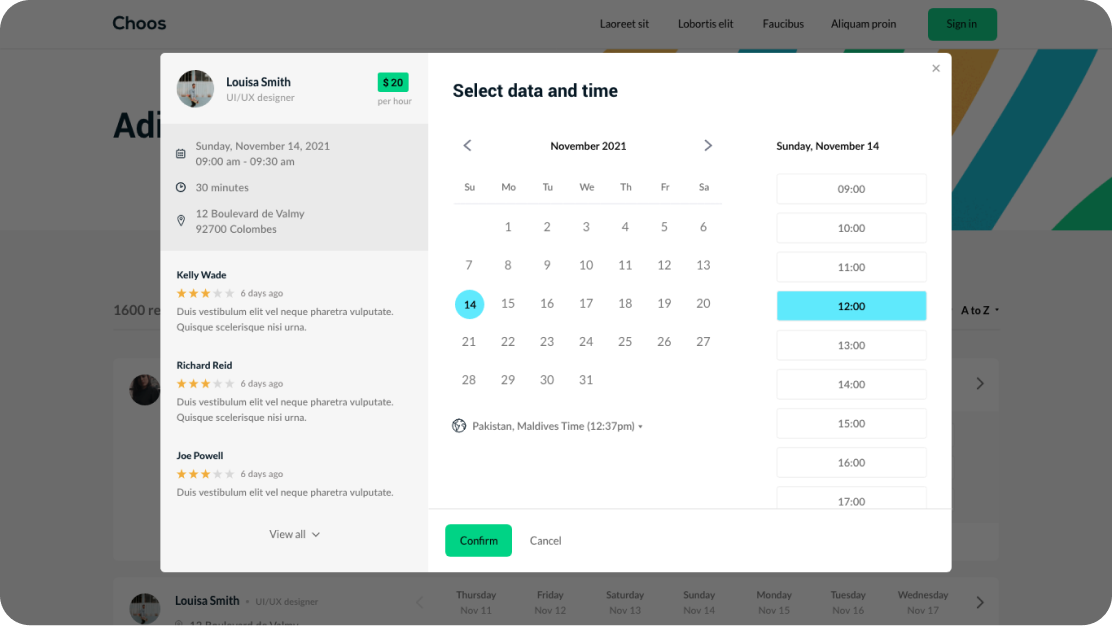Screen dimensions: 1112x626
Task: Open the Faucibus navigation menu item
Action: tap(782, 24)
